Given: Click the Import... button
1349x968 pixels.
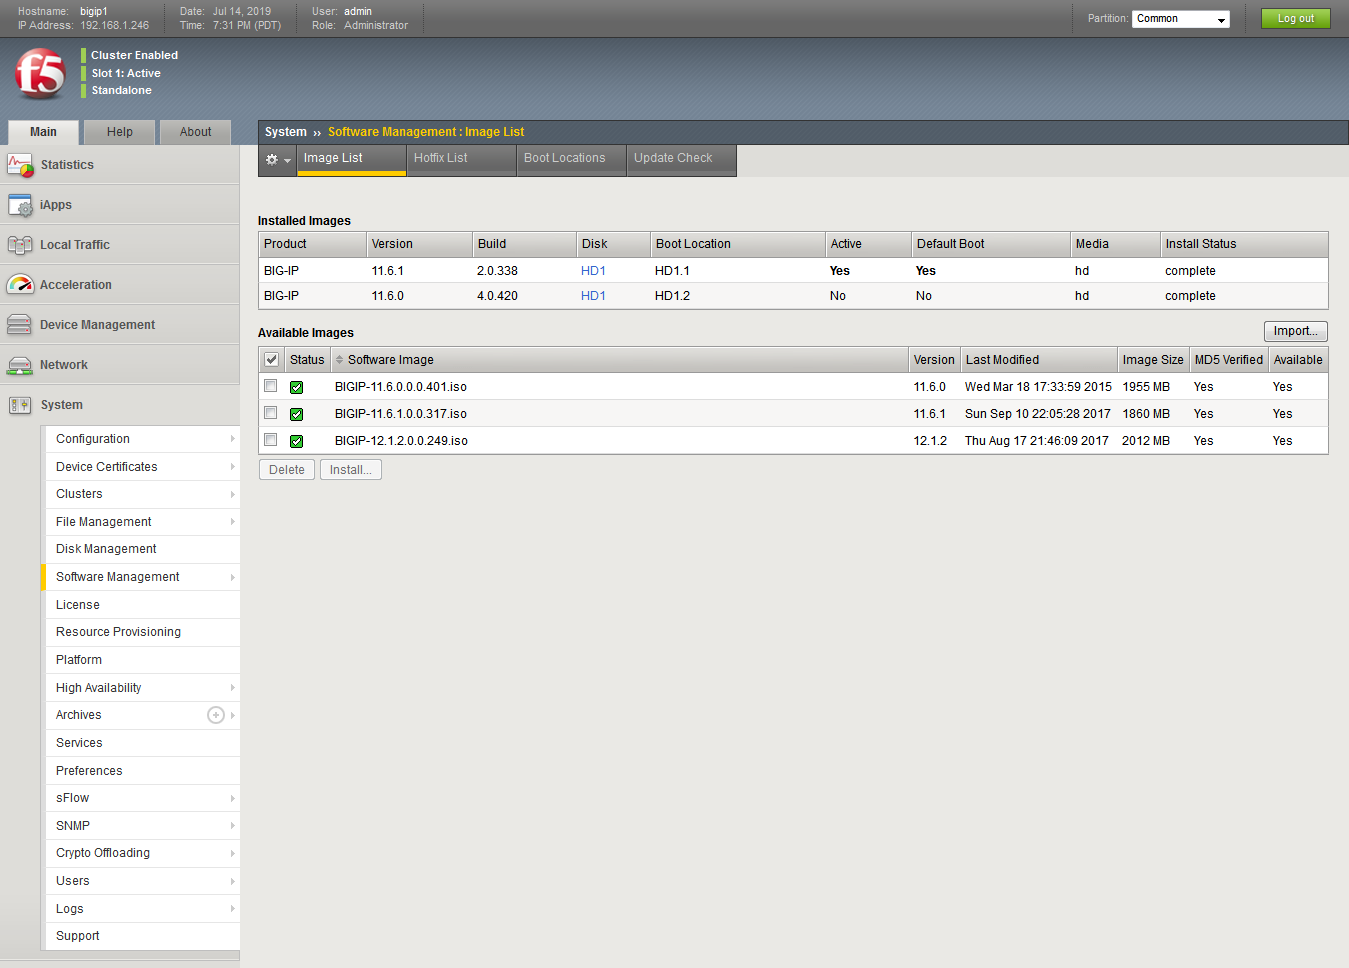Looking at the screenshot, I should coord(1295,331).
